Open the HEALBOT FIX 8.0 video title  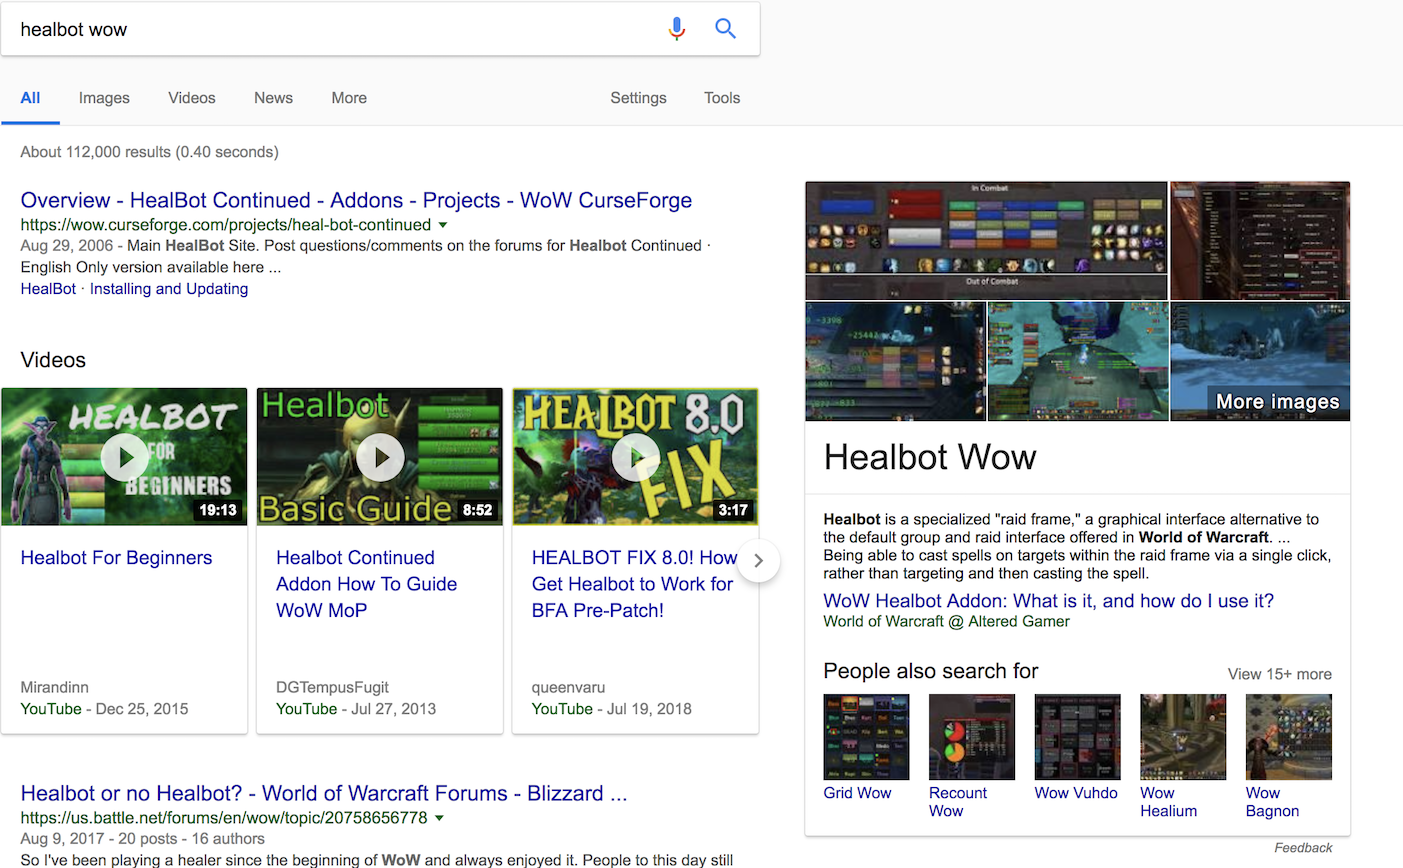point(634,584)
